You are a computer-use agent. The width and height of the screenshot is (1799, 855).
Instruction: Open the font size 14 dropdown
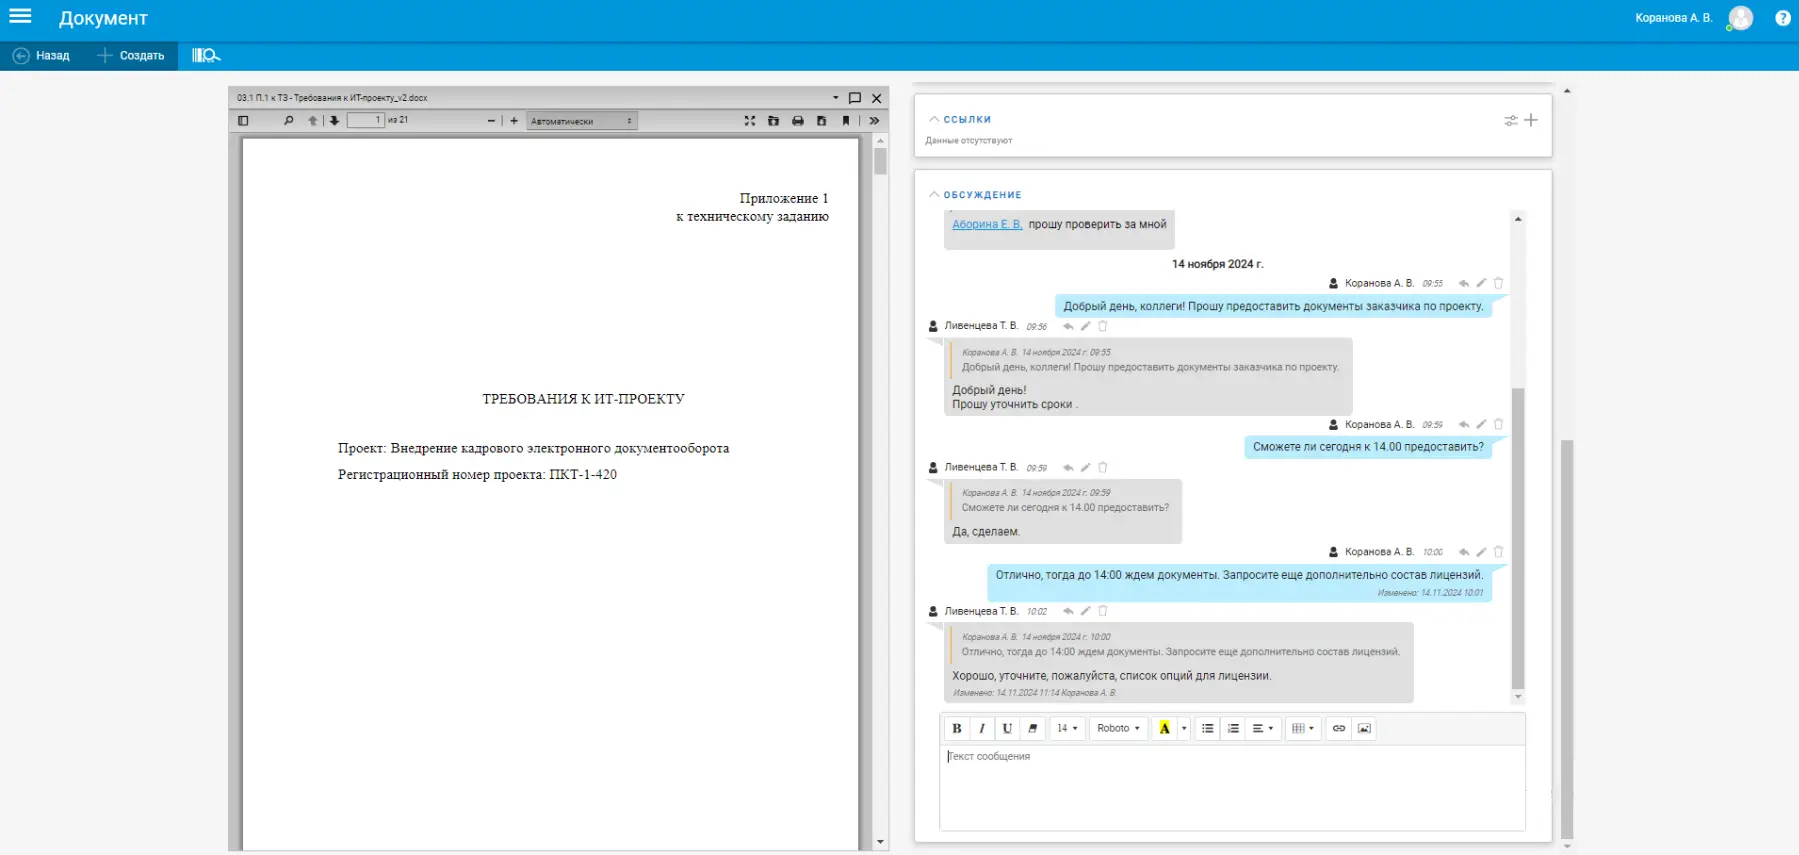[1067, 729]
